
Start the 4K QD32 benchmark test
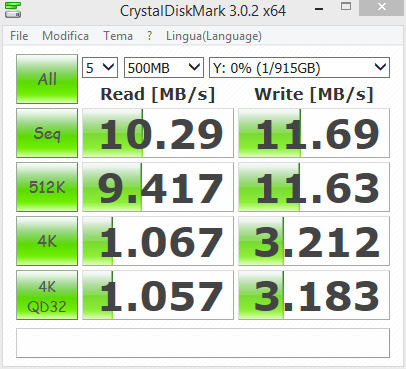pos(47,295)
